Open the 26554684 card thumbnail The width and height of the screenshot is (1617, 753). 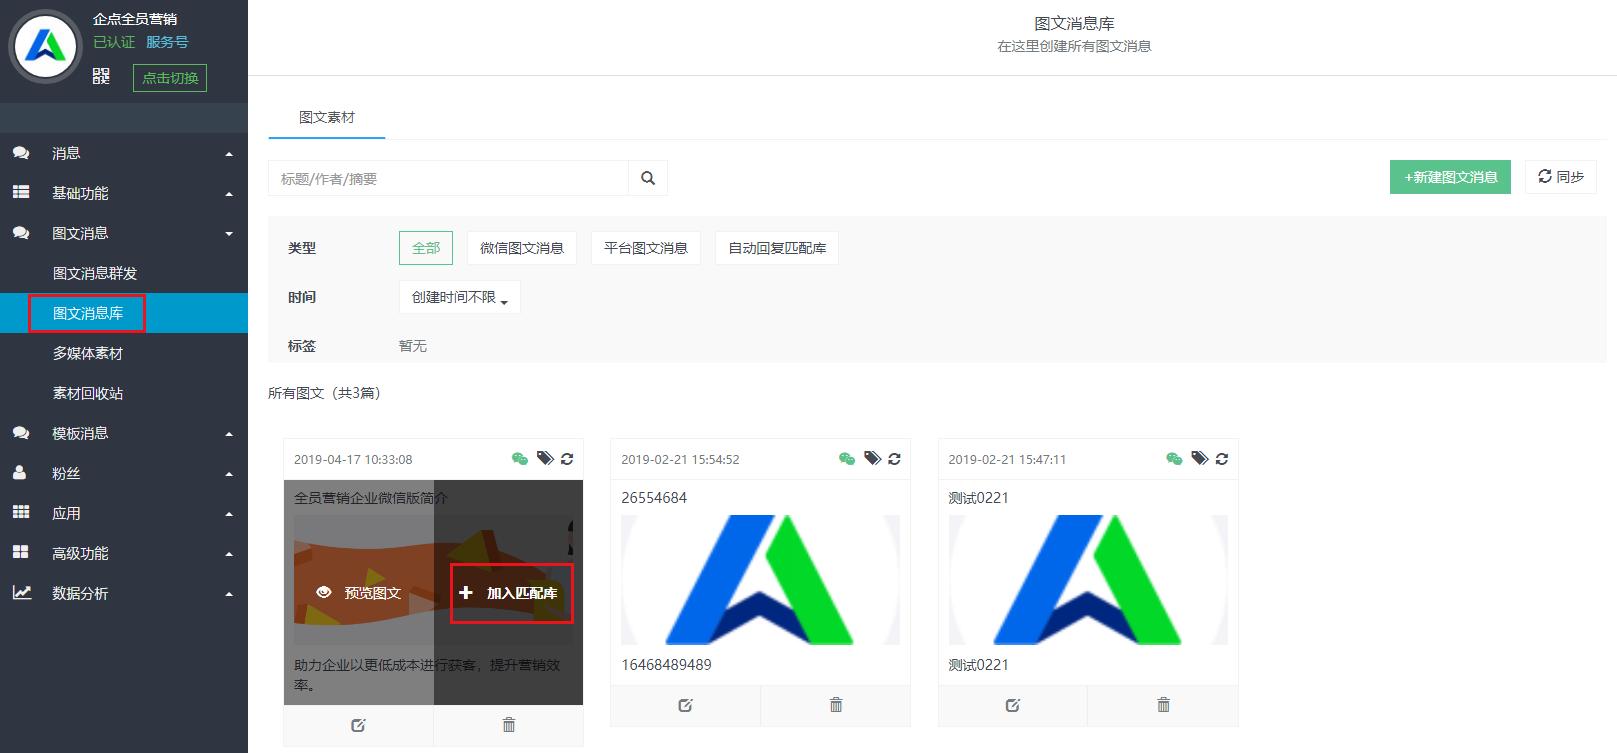pyautogui.click(x=760, y=580)
